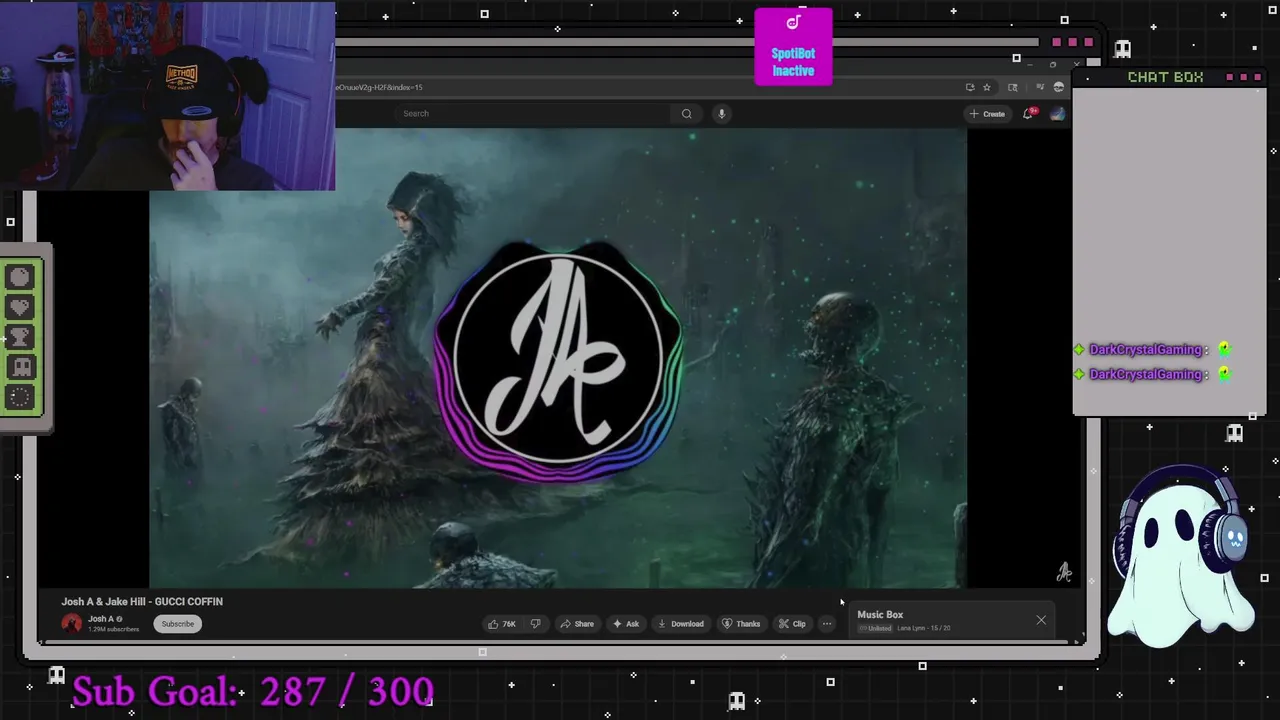Click the Josh A channel name
The width and height of the screenshot is (1280, 720).
pyautogui.click(x=101, y=619)
